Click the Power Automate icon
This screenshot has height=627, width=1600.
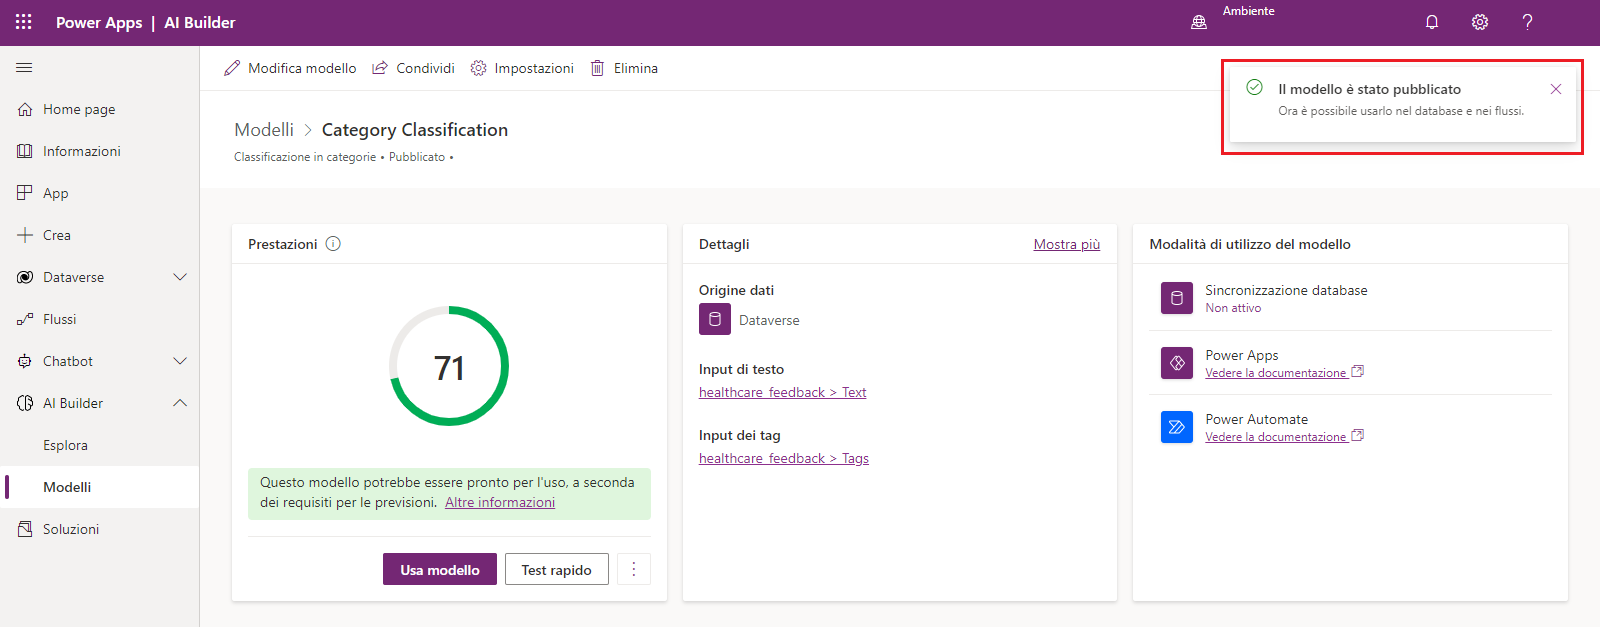[x=1177, y=427]
